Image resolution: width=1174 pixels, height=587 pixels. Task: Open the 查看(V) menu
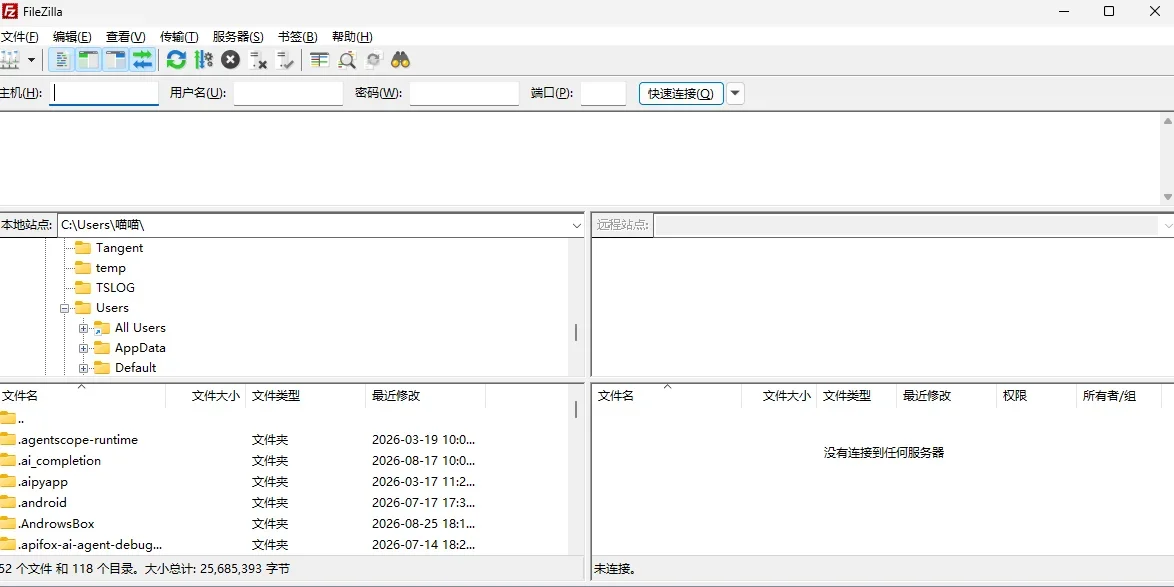(x=126, y=37)
